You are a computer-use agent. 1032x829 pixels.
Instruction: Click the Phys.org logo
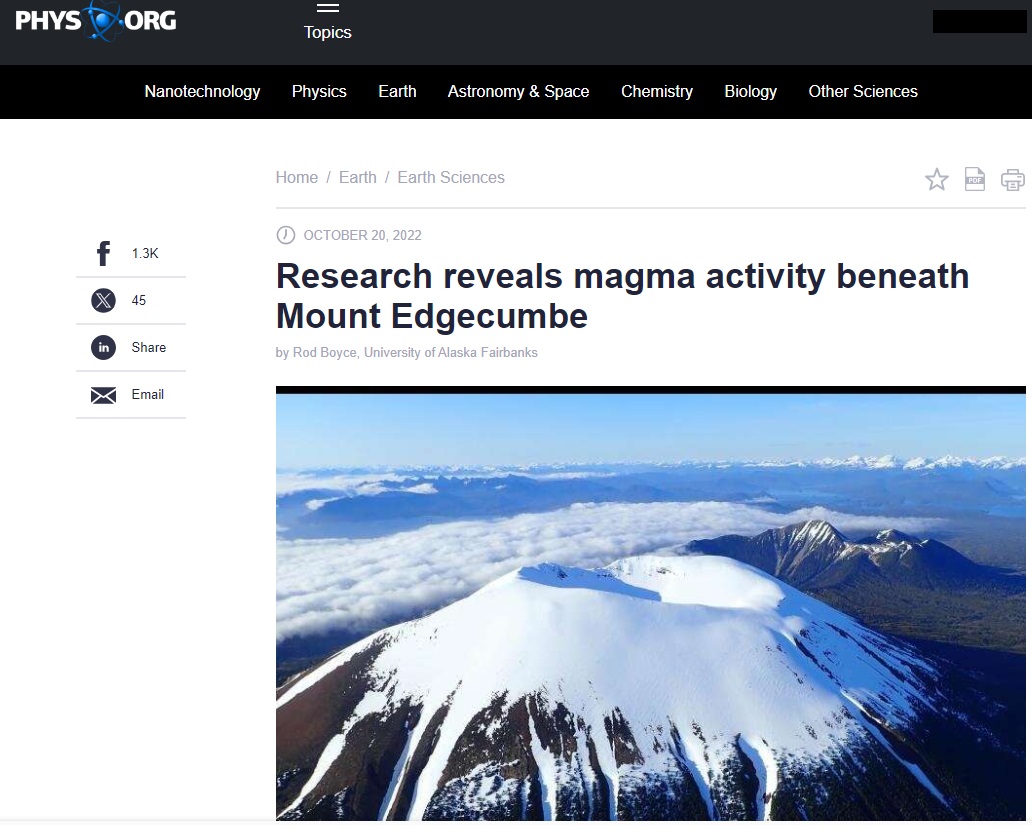coord(95,21)
